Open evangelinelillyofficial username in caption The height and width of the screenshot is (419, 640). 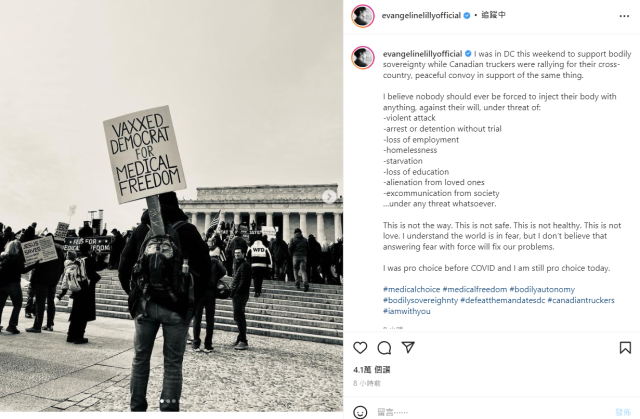pyautogui.click(x=422, y=54)
